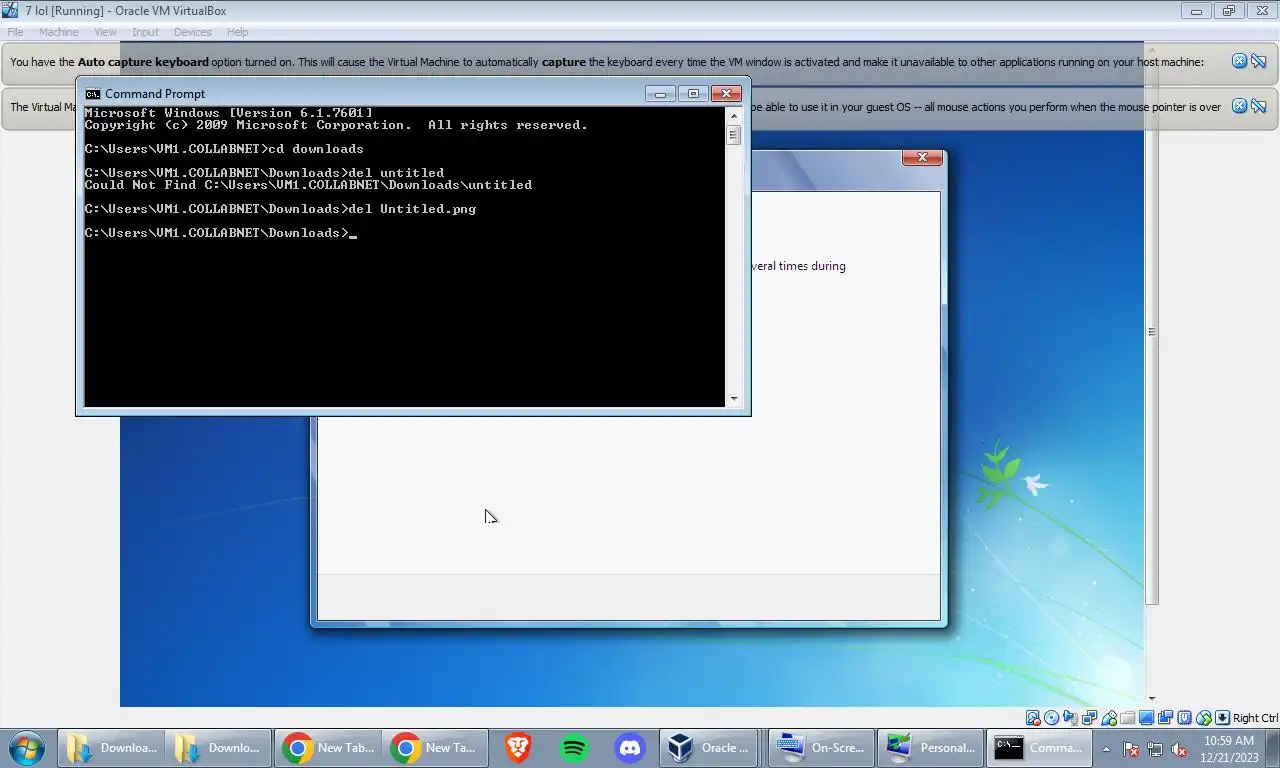Minimize the Command Prompt window
1280x768 pixels.
[660, 94]
